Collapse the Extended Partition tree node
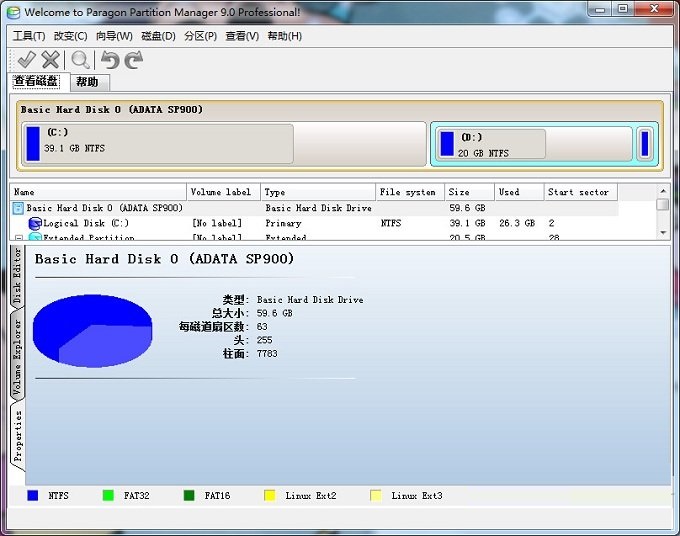 [x=18, y=238]
